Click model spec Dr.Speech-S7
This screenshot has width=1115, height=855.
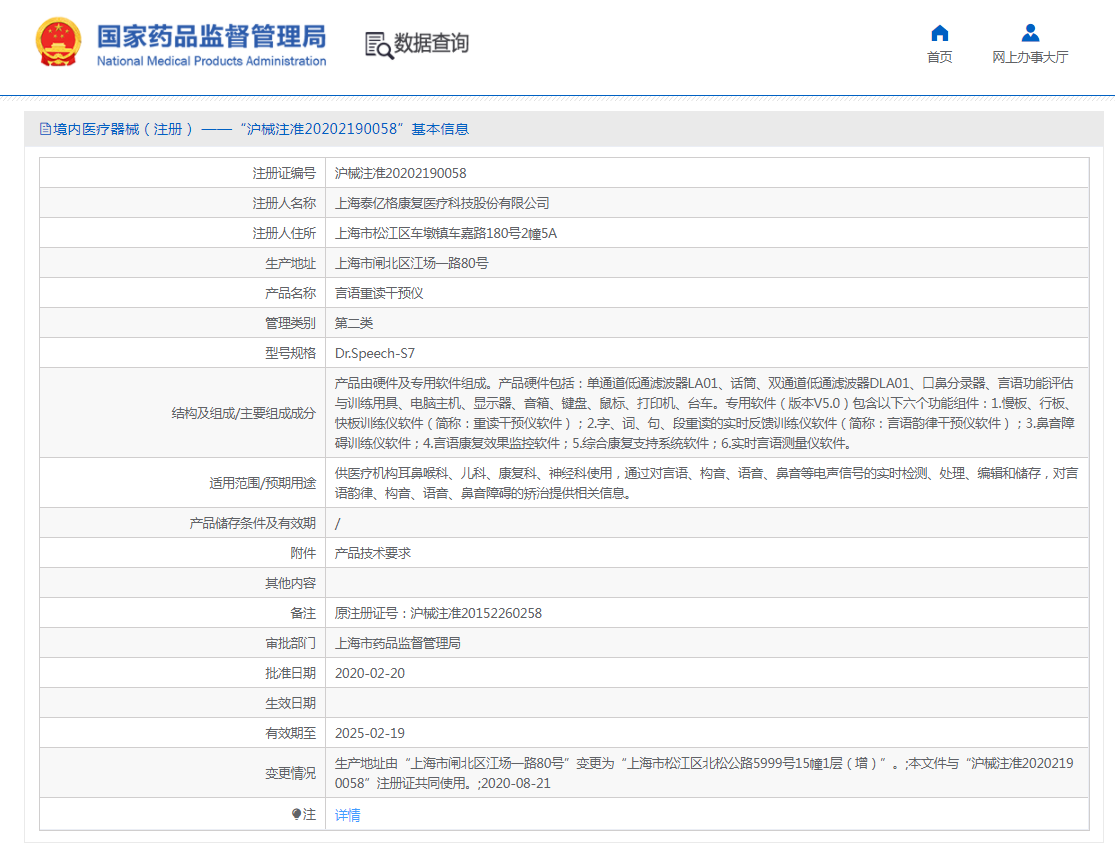pos(375,353)
